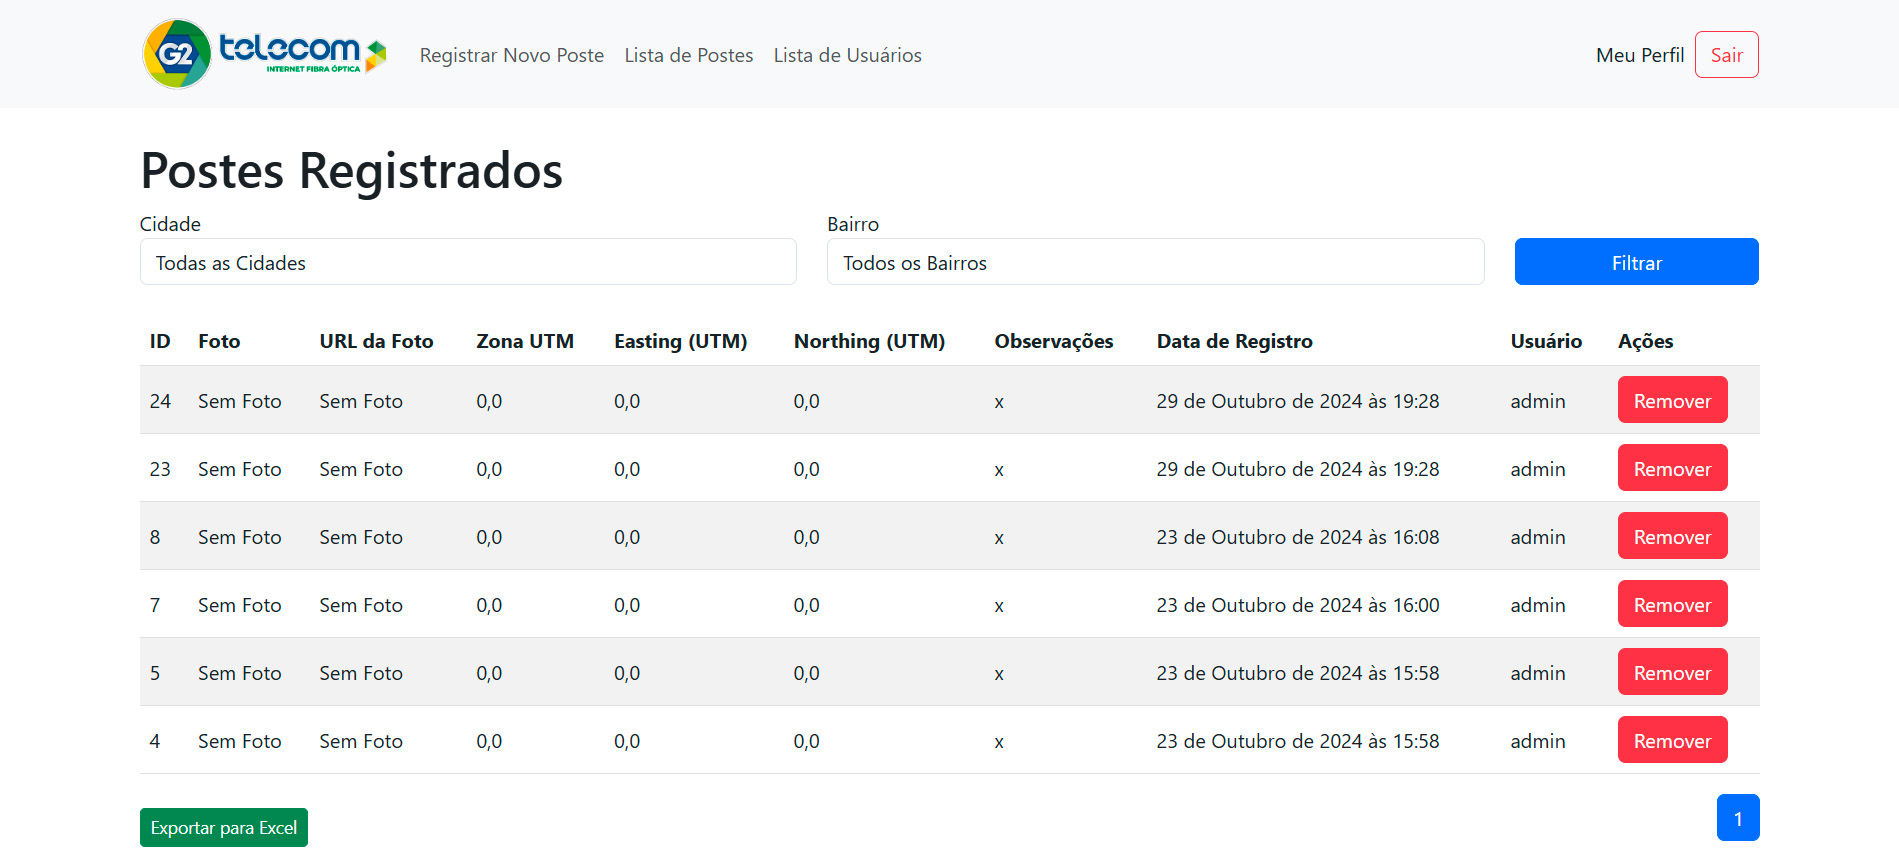Expand the Cidade dropdown
The image size is (1899, 865).
pos(468,262)
